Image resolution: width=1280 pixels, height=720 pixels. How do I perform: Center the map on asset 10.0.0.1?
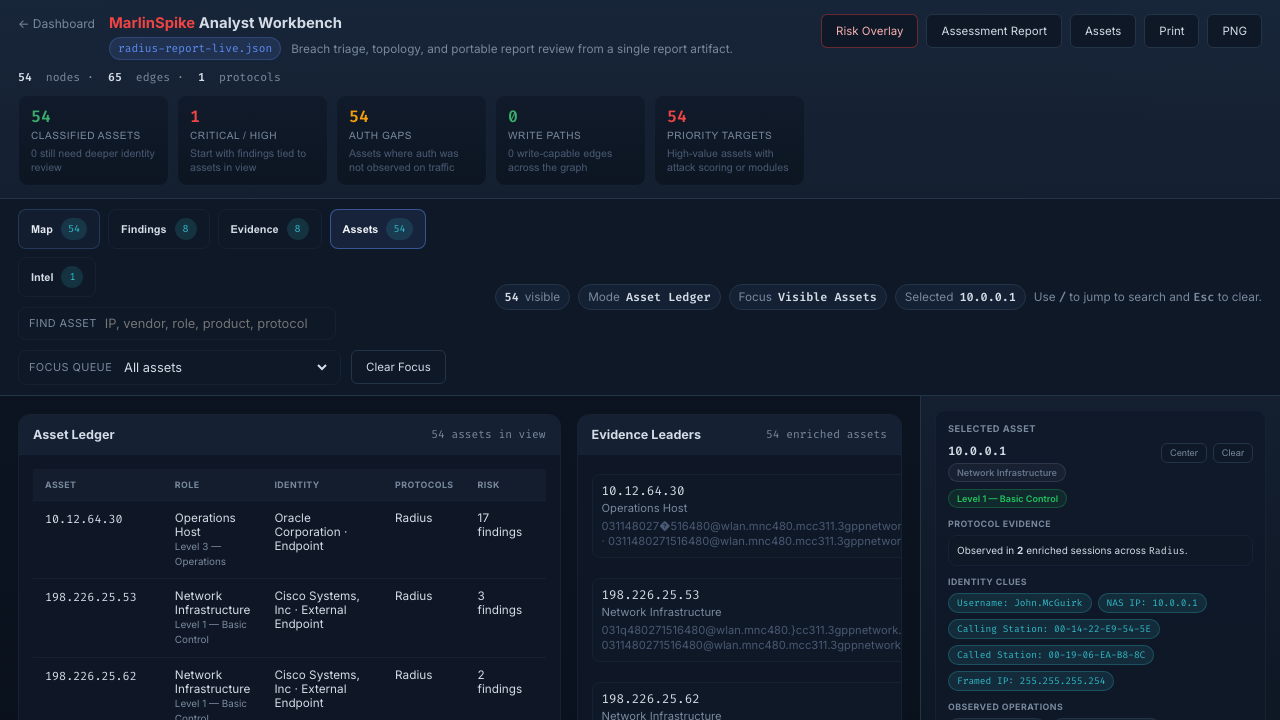click(1183, 452)
